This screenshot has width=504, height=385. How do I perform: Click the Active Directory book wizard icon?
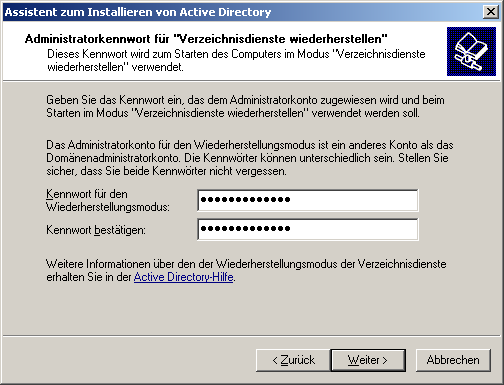[x=471, y=51]
